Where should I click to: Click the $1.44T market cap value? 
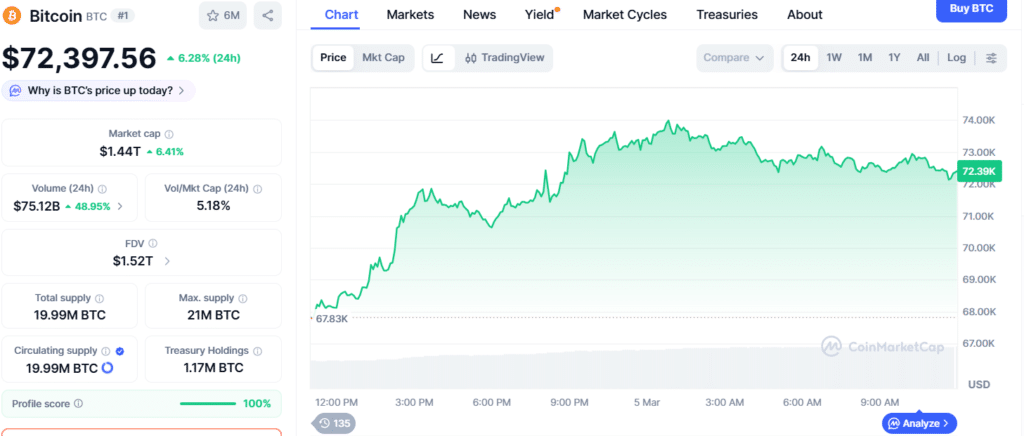point(120,151)
